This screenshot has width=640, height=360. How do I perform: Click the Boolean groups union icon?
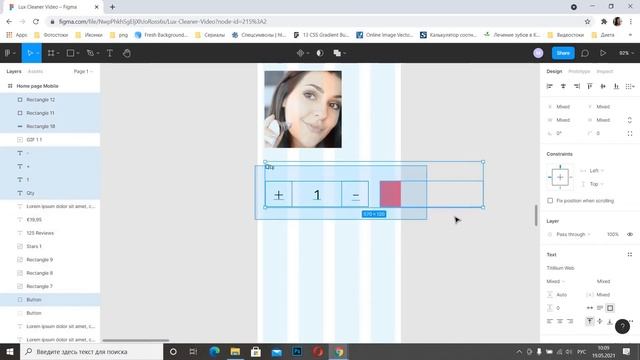coord(337,53)
